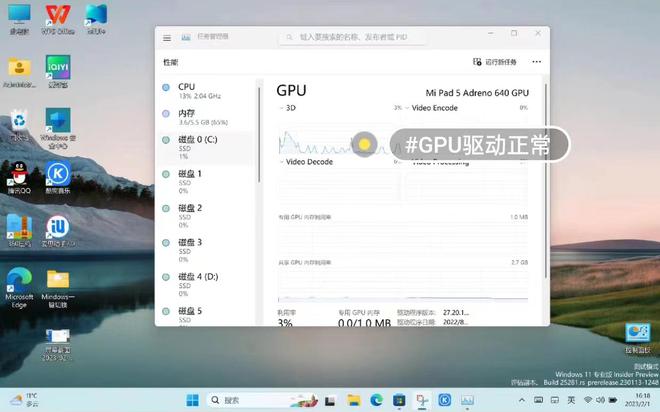Open Microsoft Edge desktop shortcut
660x412 pixels.
[x=19, y=287]
